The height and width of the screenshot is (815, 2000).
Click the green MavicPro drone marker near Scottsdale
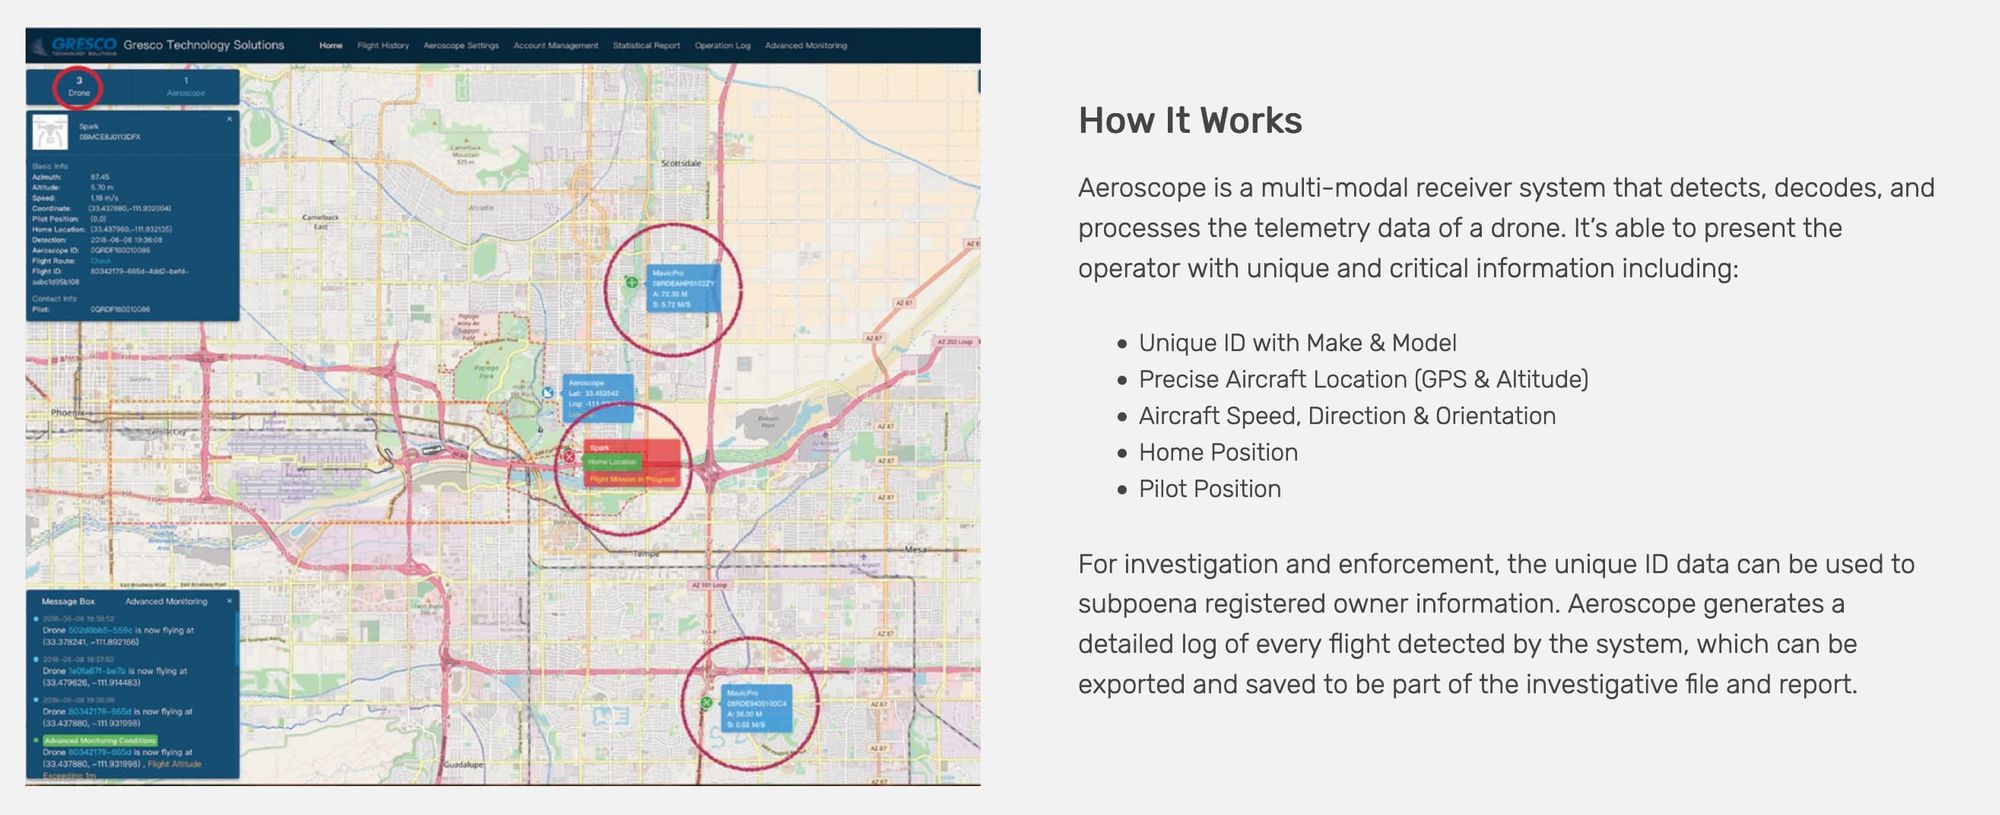[x=632, y=282]
